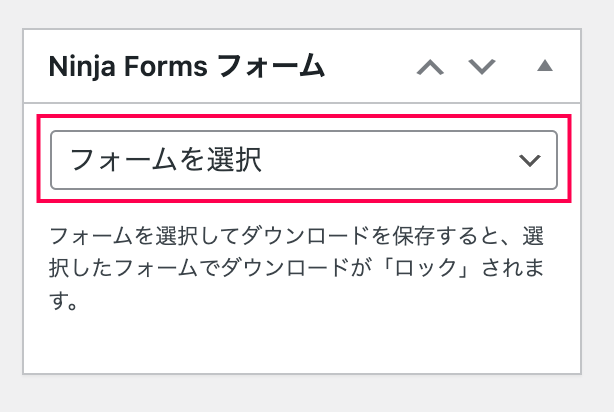Click the フォームを選択 placeholder text
Screen dimensions: 614x412
pyautogui.click(x=166, y=160)
